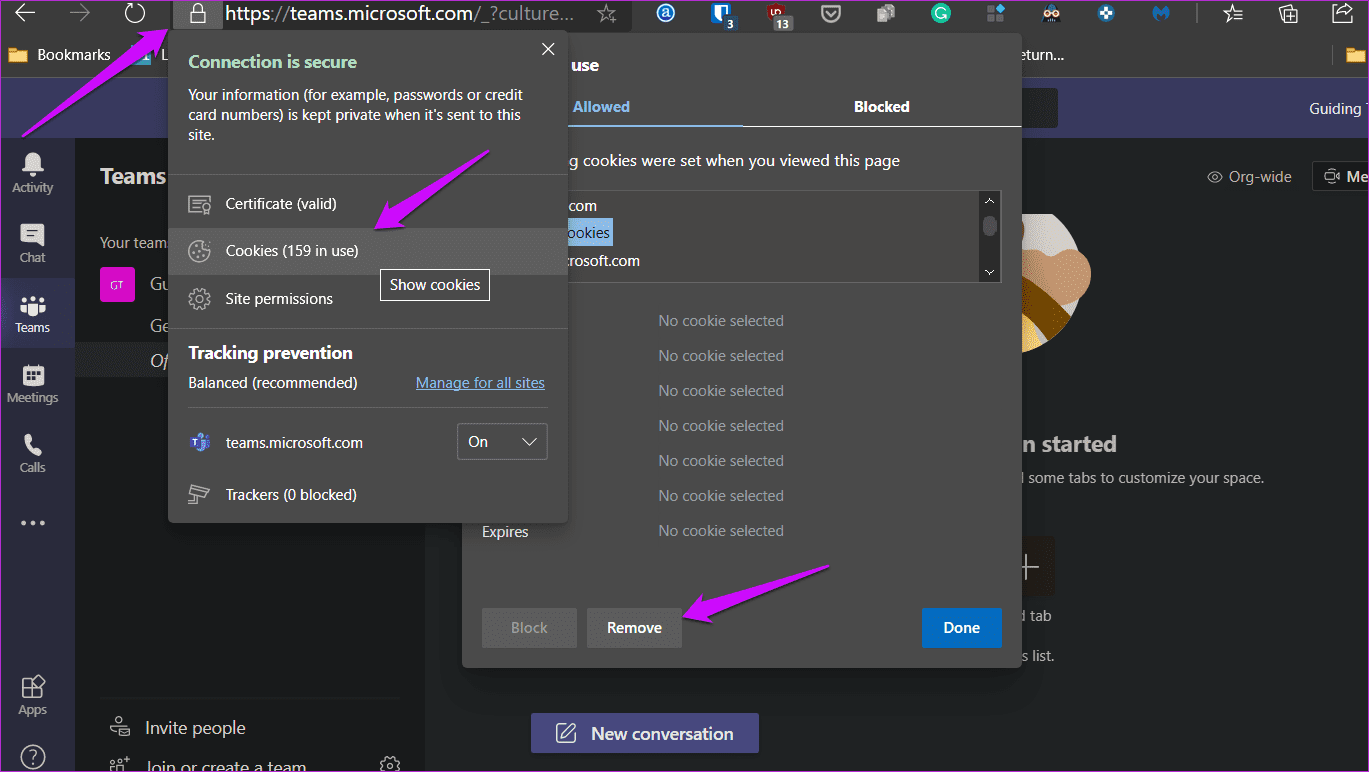Click scroll up arrow in cookie list
Image resolution: width=1369 pixels, height=772 pixels.
pyautogui.click(x=990, y=200)
